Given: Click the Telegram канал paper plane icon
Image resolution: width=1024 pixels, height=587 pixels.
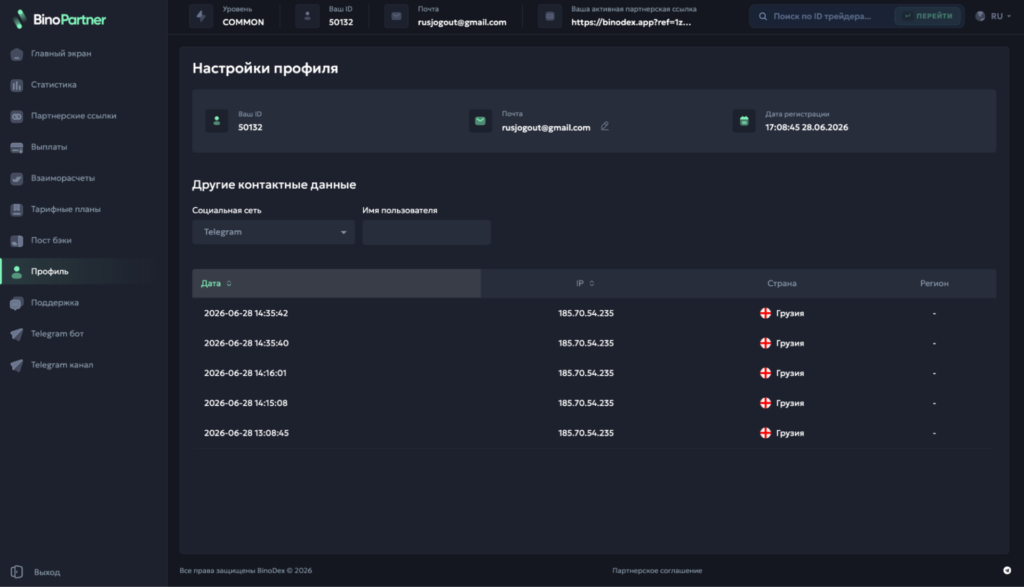Looking at the screenshot, I should (17, 365).
